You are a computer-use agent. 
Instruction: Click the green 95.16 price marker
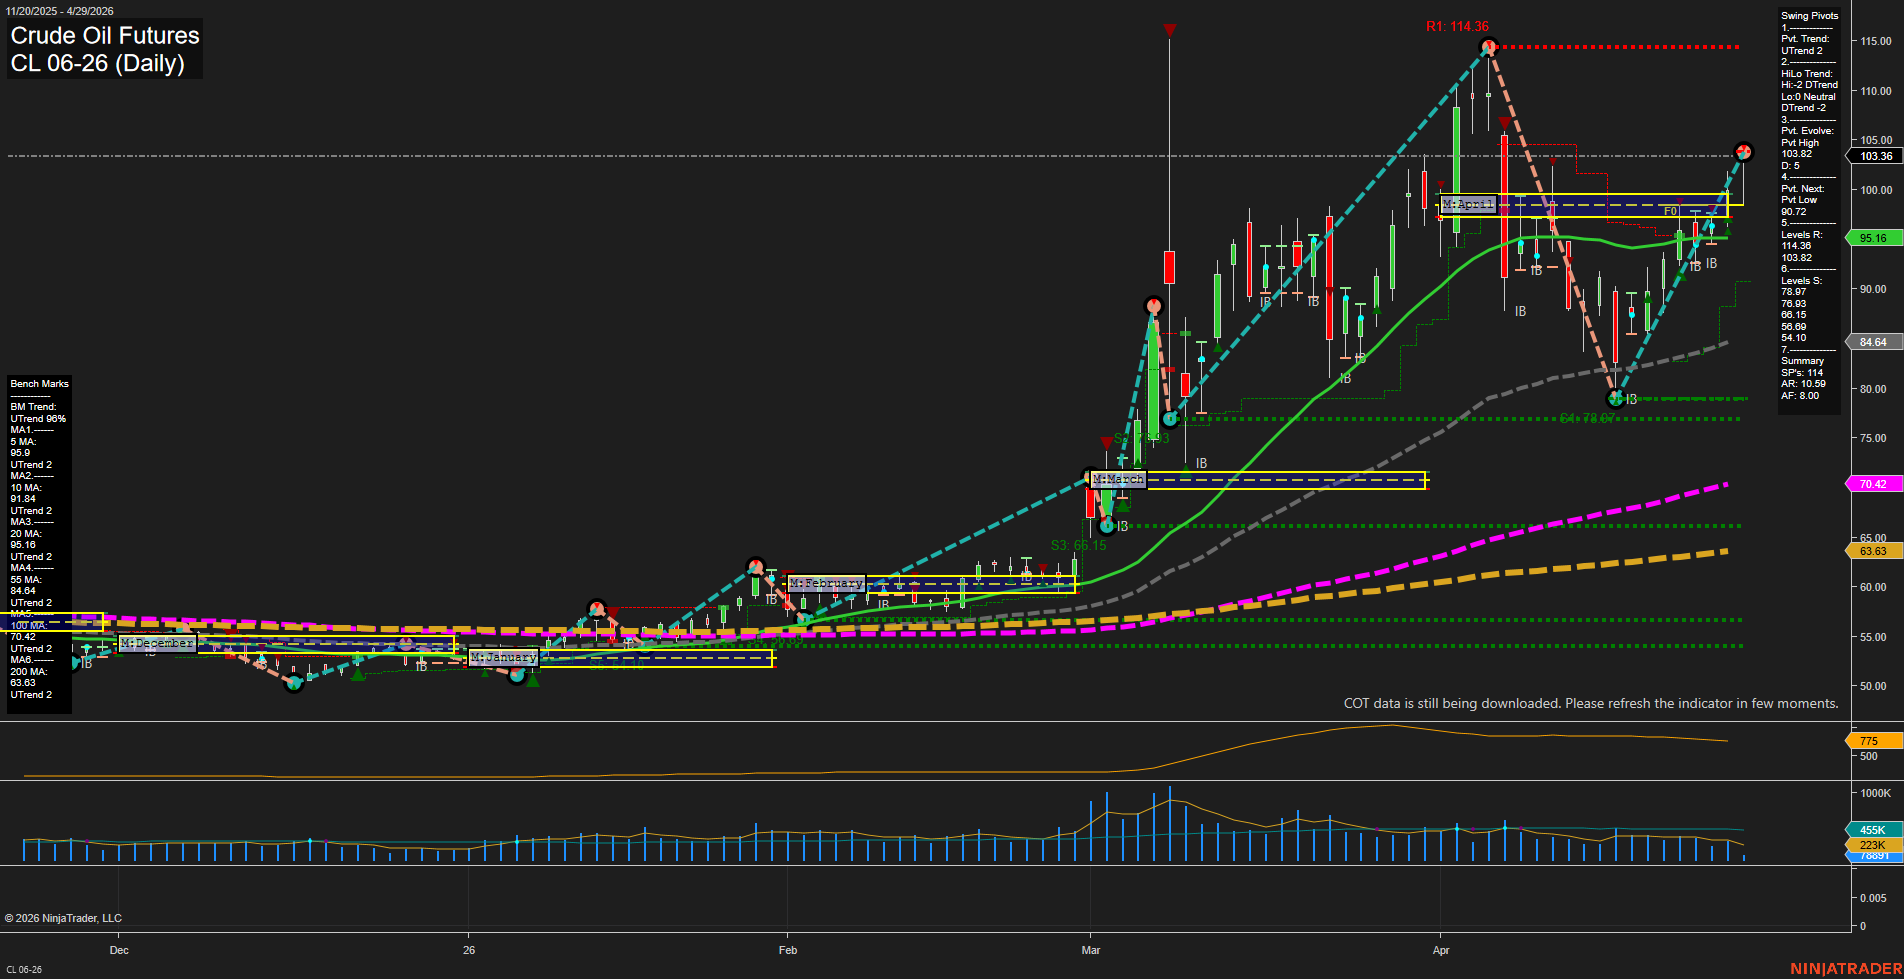[x=1872, y=238]
